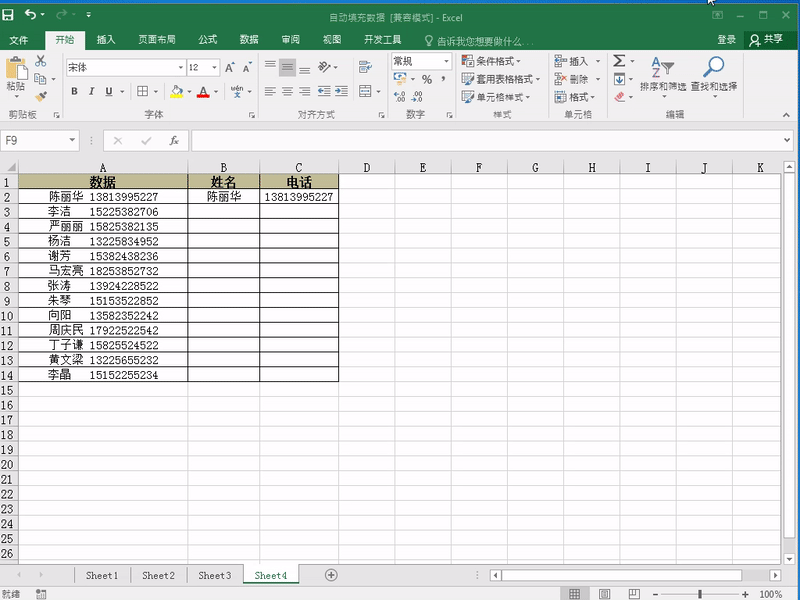
Task: Click Increase Decimal icon
Action: [x=399, y=96]
